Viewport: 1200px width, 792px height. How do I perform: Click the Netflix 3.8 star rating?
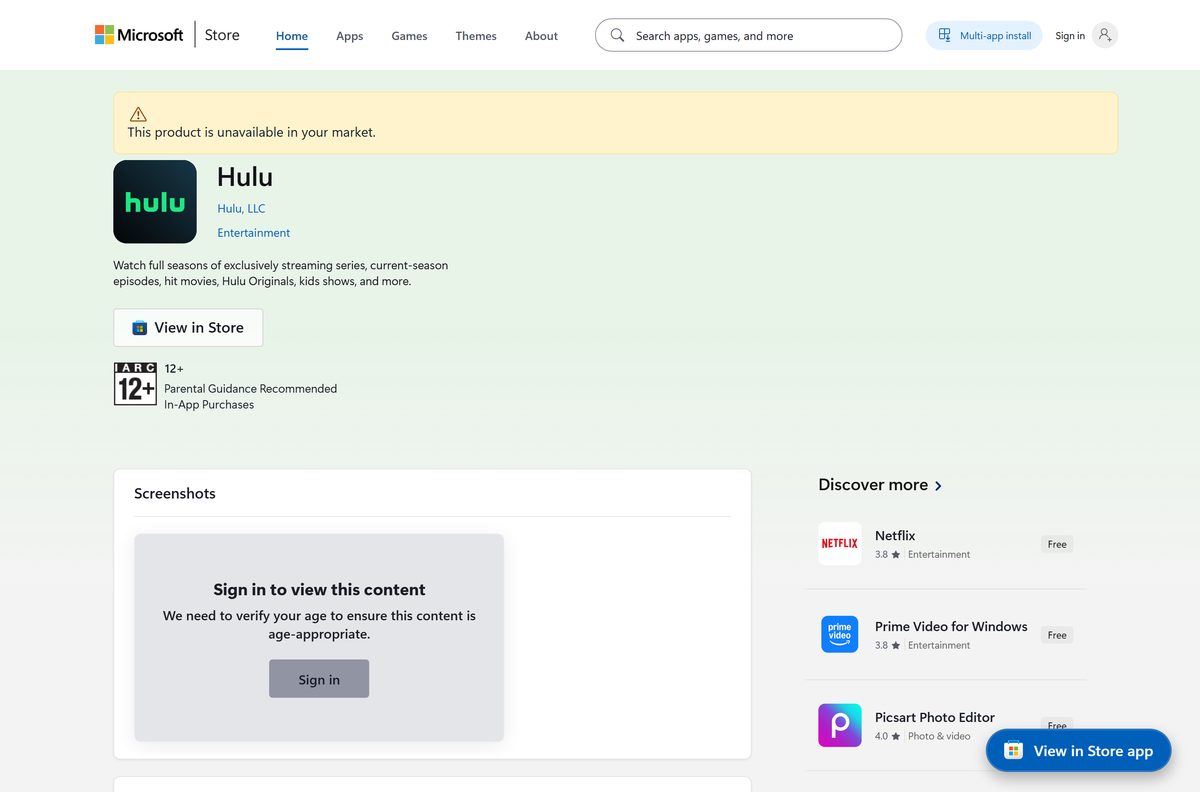click(x=887, y=555)
